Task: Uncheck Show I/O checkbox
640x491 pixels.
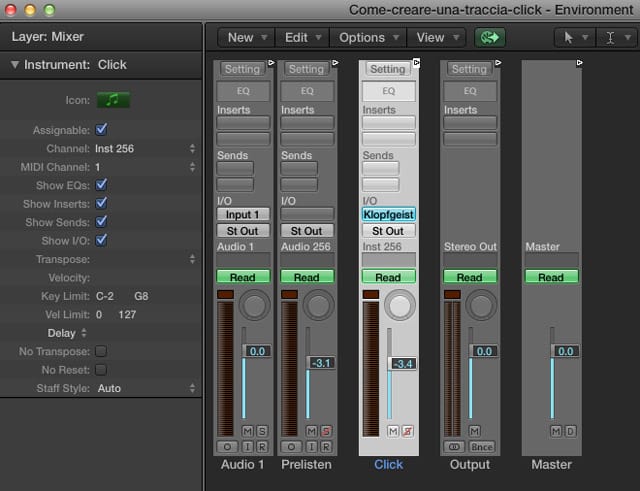Action: pyautogui.click(x=101, y=240)
